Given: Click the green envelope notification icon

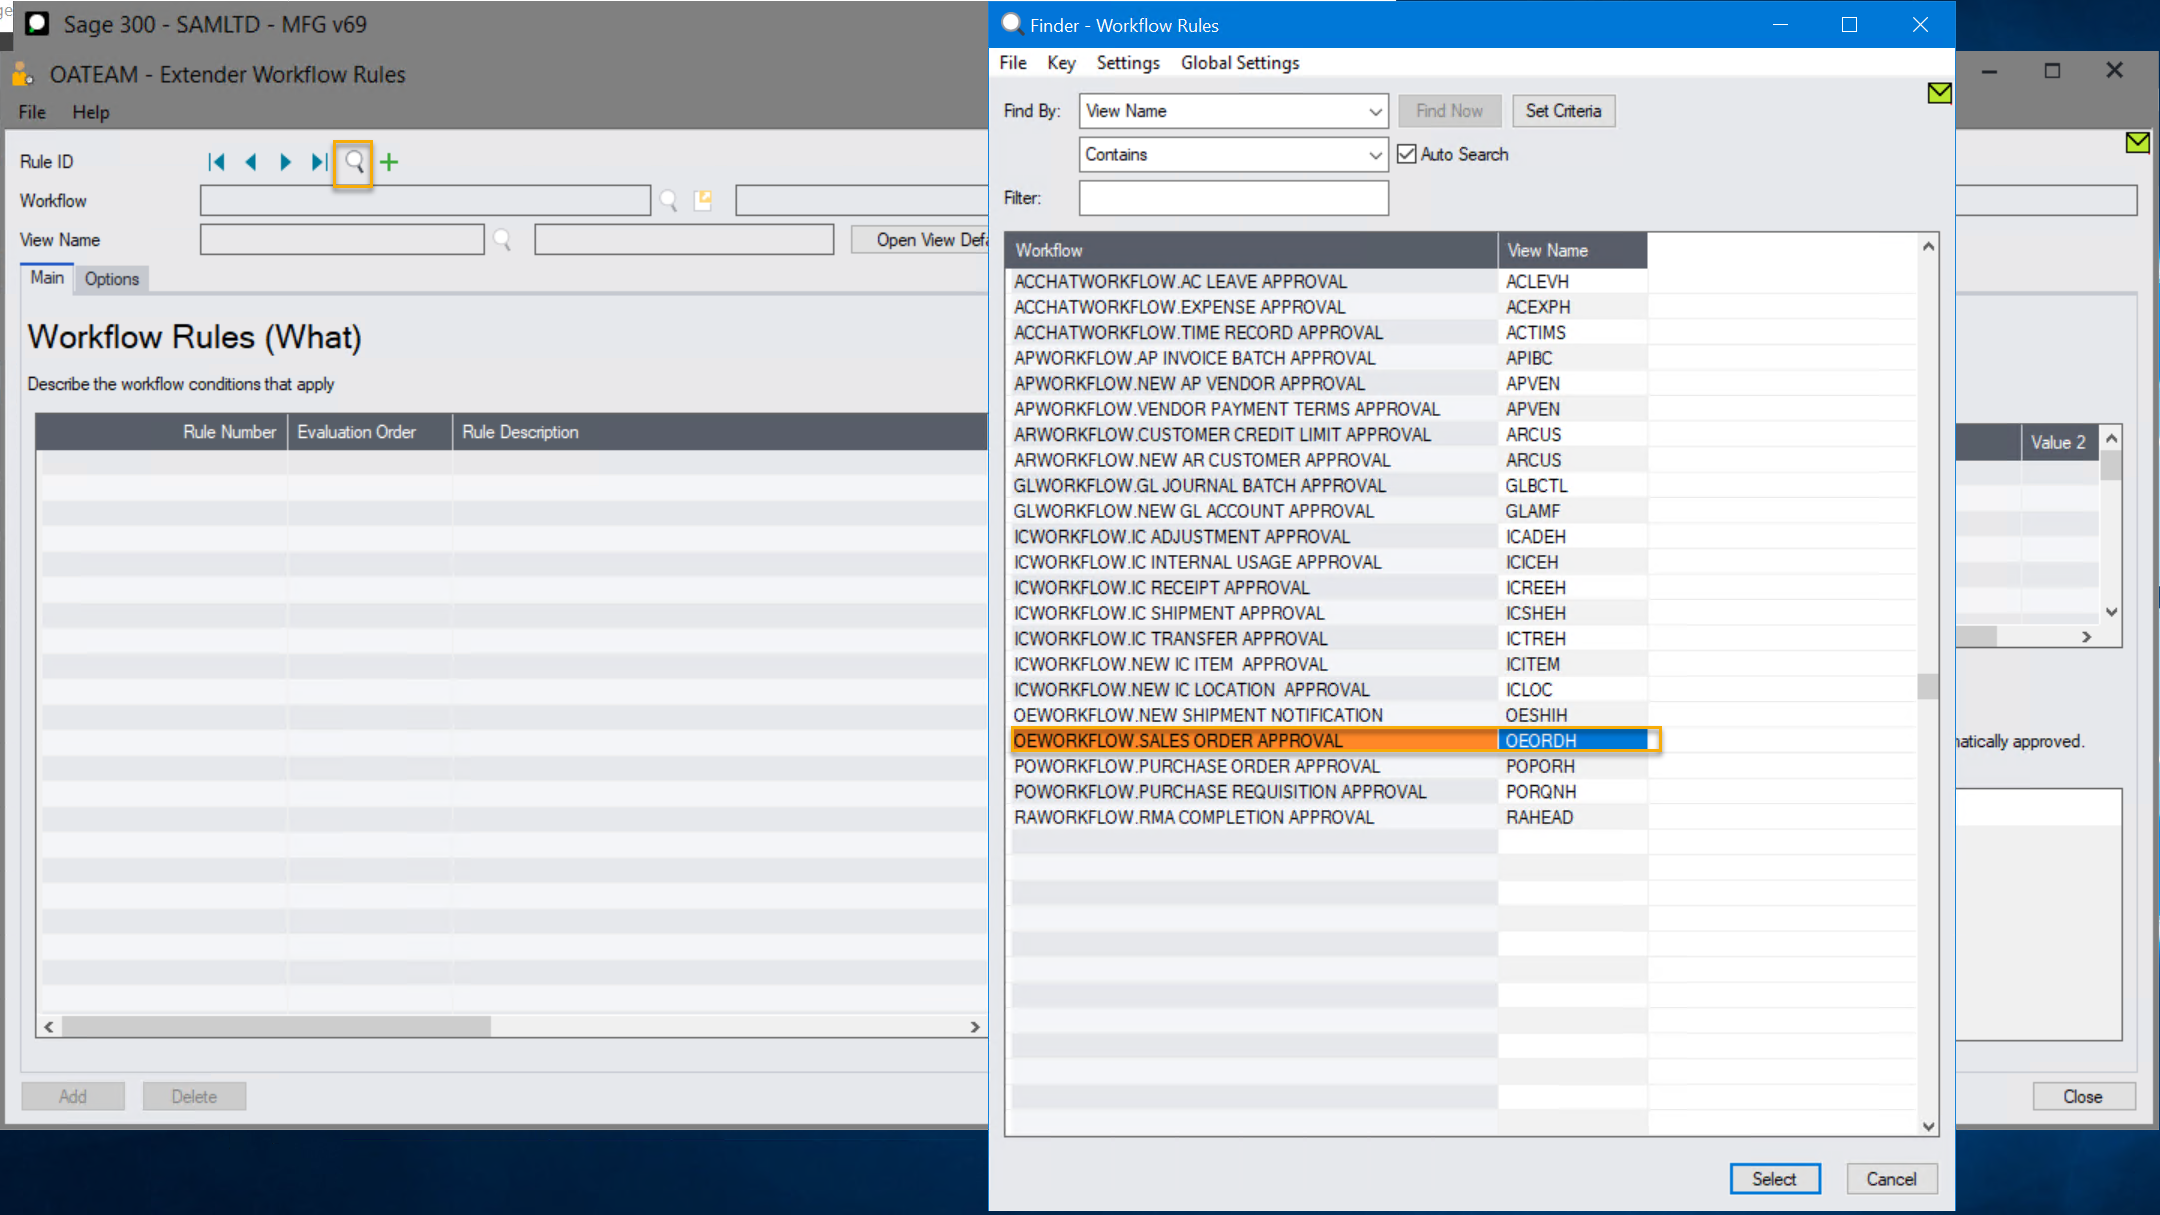Looking at the screenshot, I should (x=1940, y=92).
